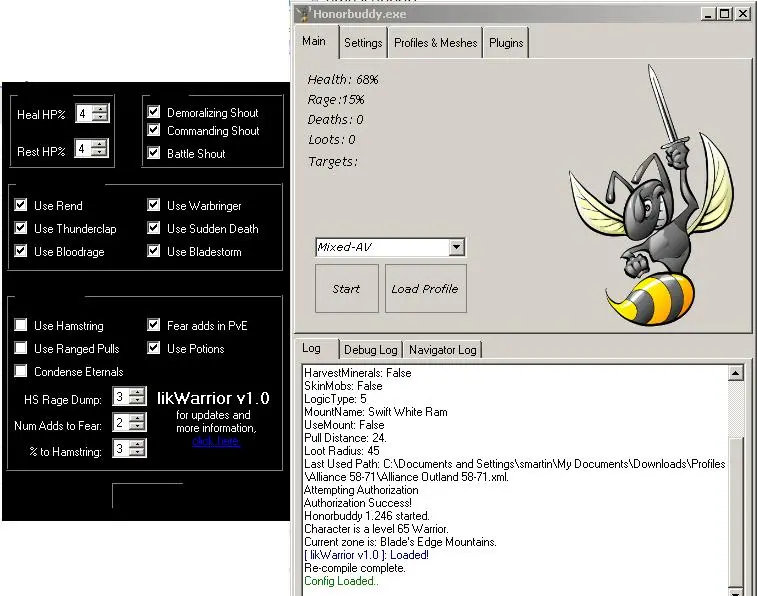Click the Start button

tap(347, 289)
